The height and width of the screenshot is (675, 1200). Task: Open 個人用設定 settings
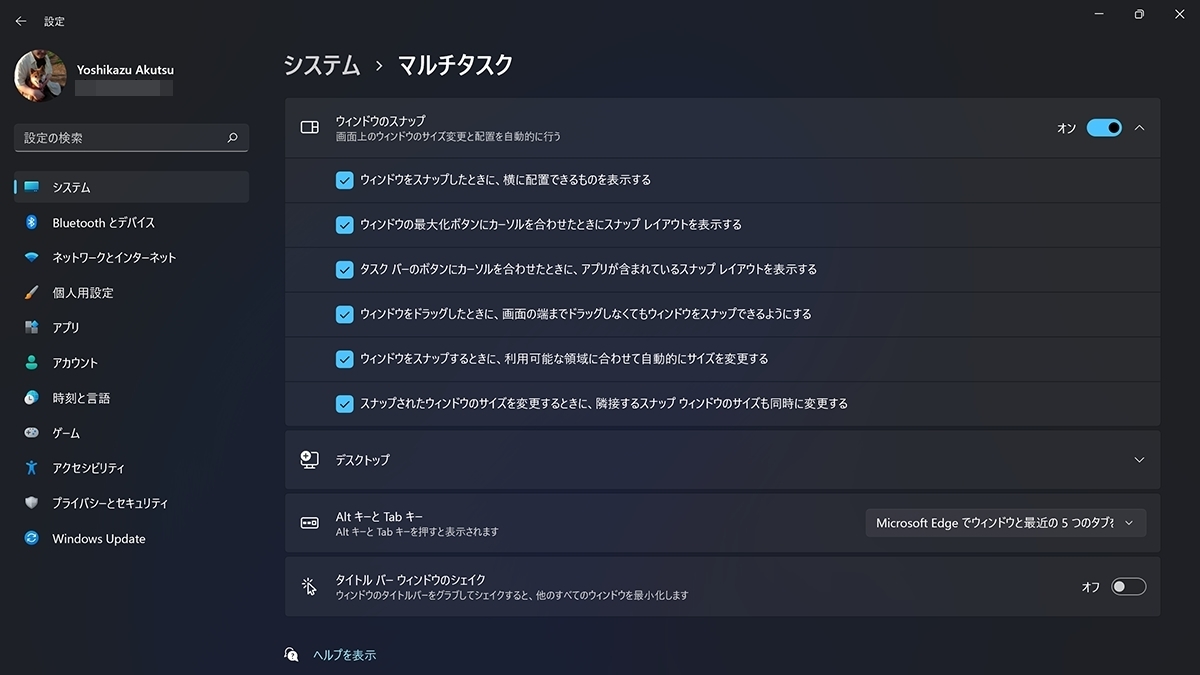pos(131,292)
